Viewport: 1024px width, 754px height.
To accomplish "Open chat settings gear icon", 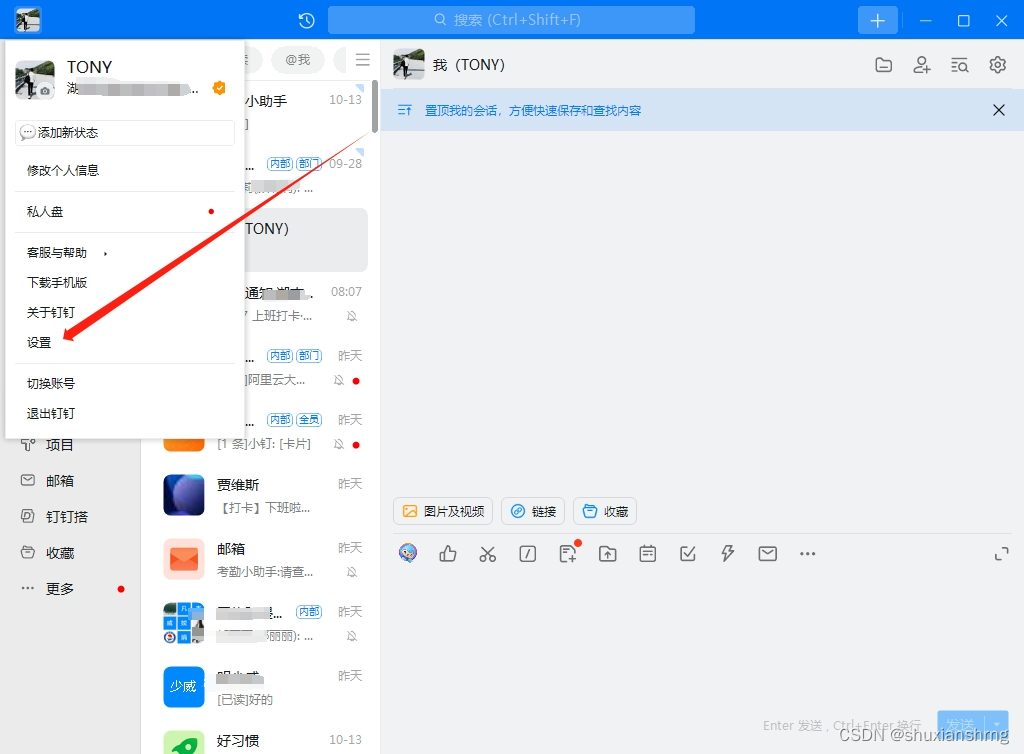I will point(997,65).
